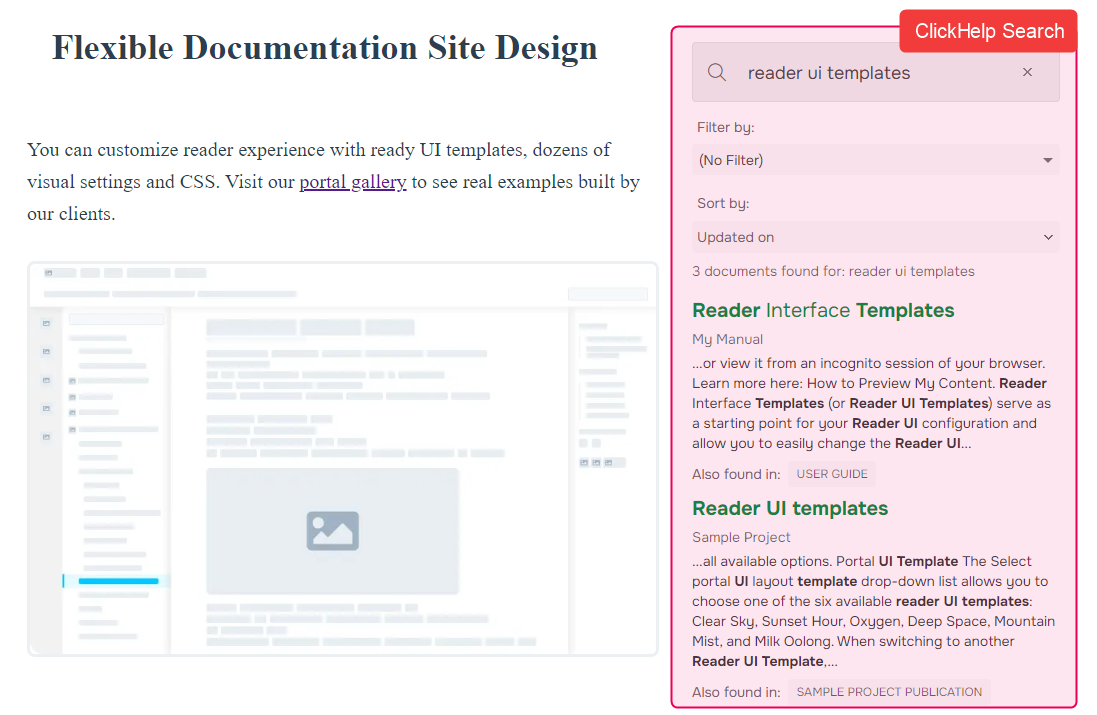This screenshot has height=715, width=1097.
Task: Open the "Filter by" dropdown showing (No Filter)
Action: (876, 160)
